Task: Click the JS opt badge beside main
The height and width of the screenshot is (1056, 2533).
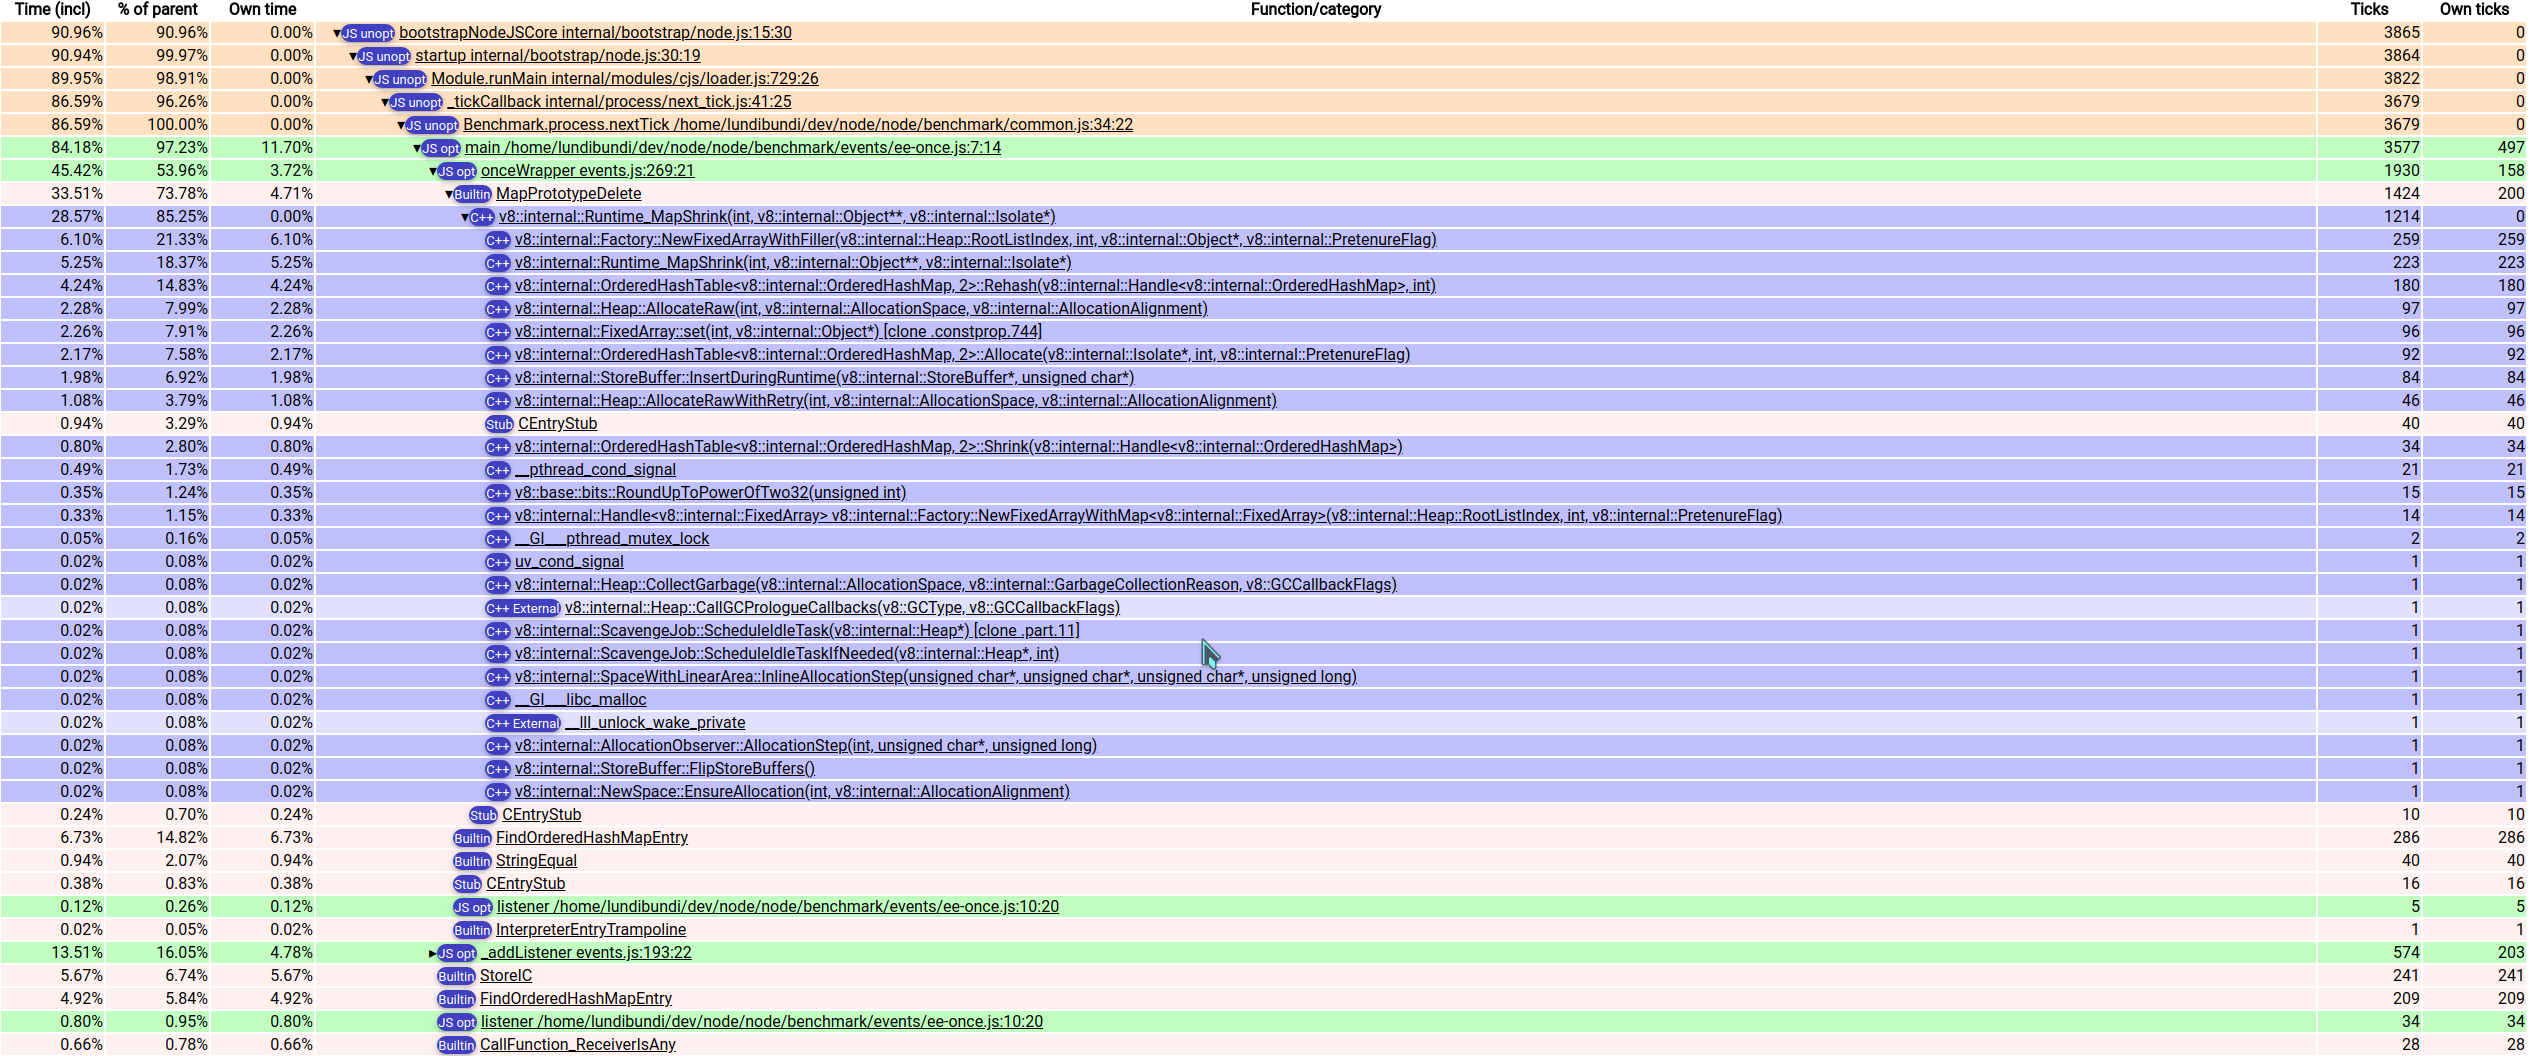Action: pos(441,148)
